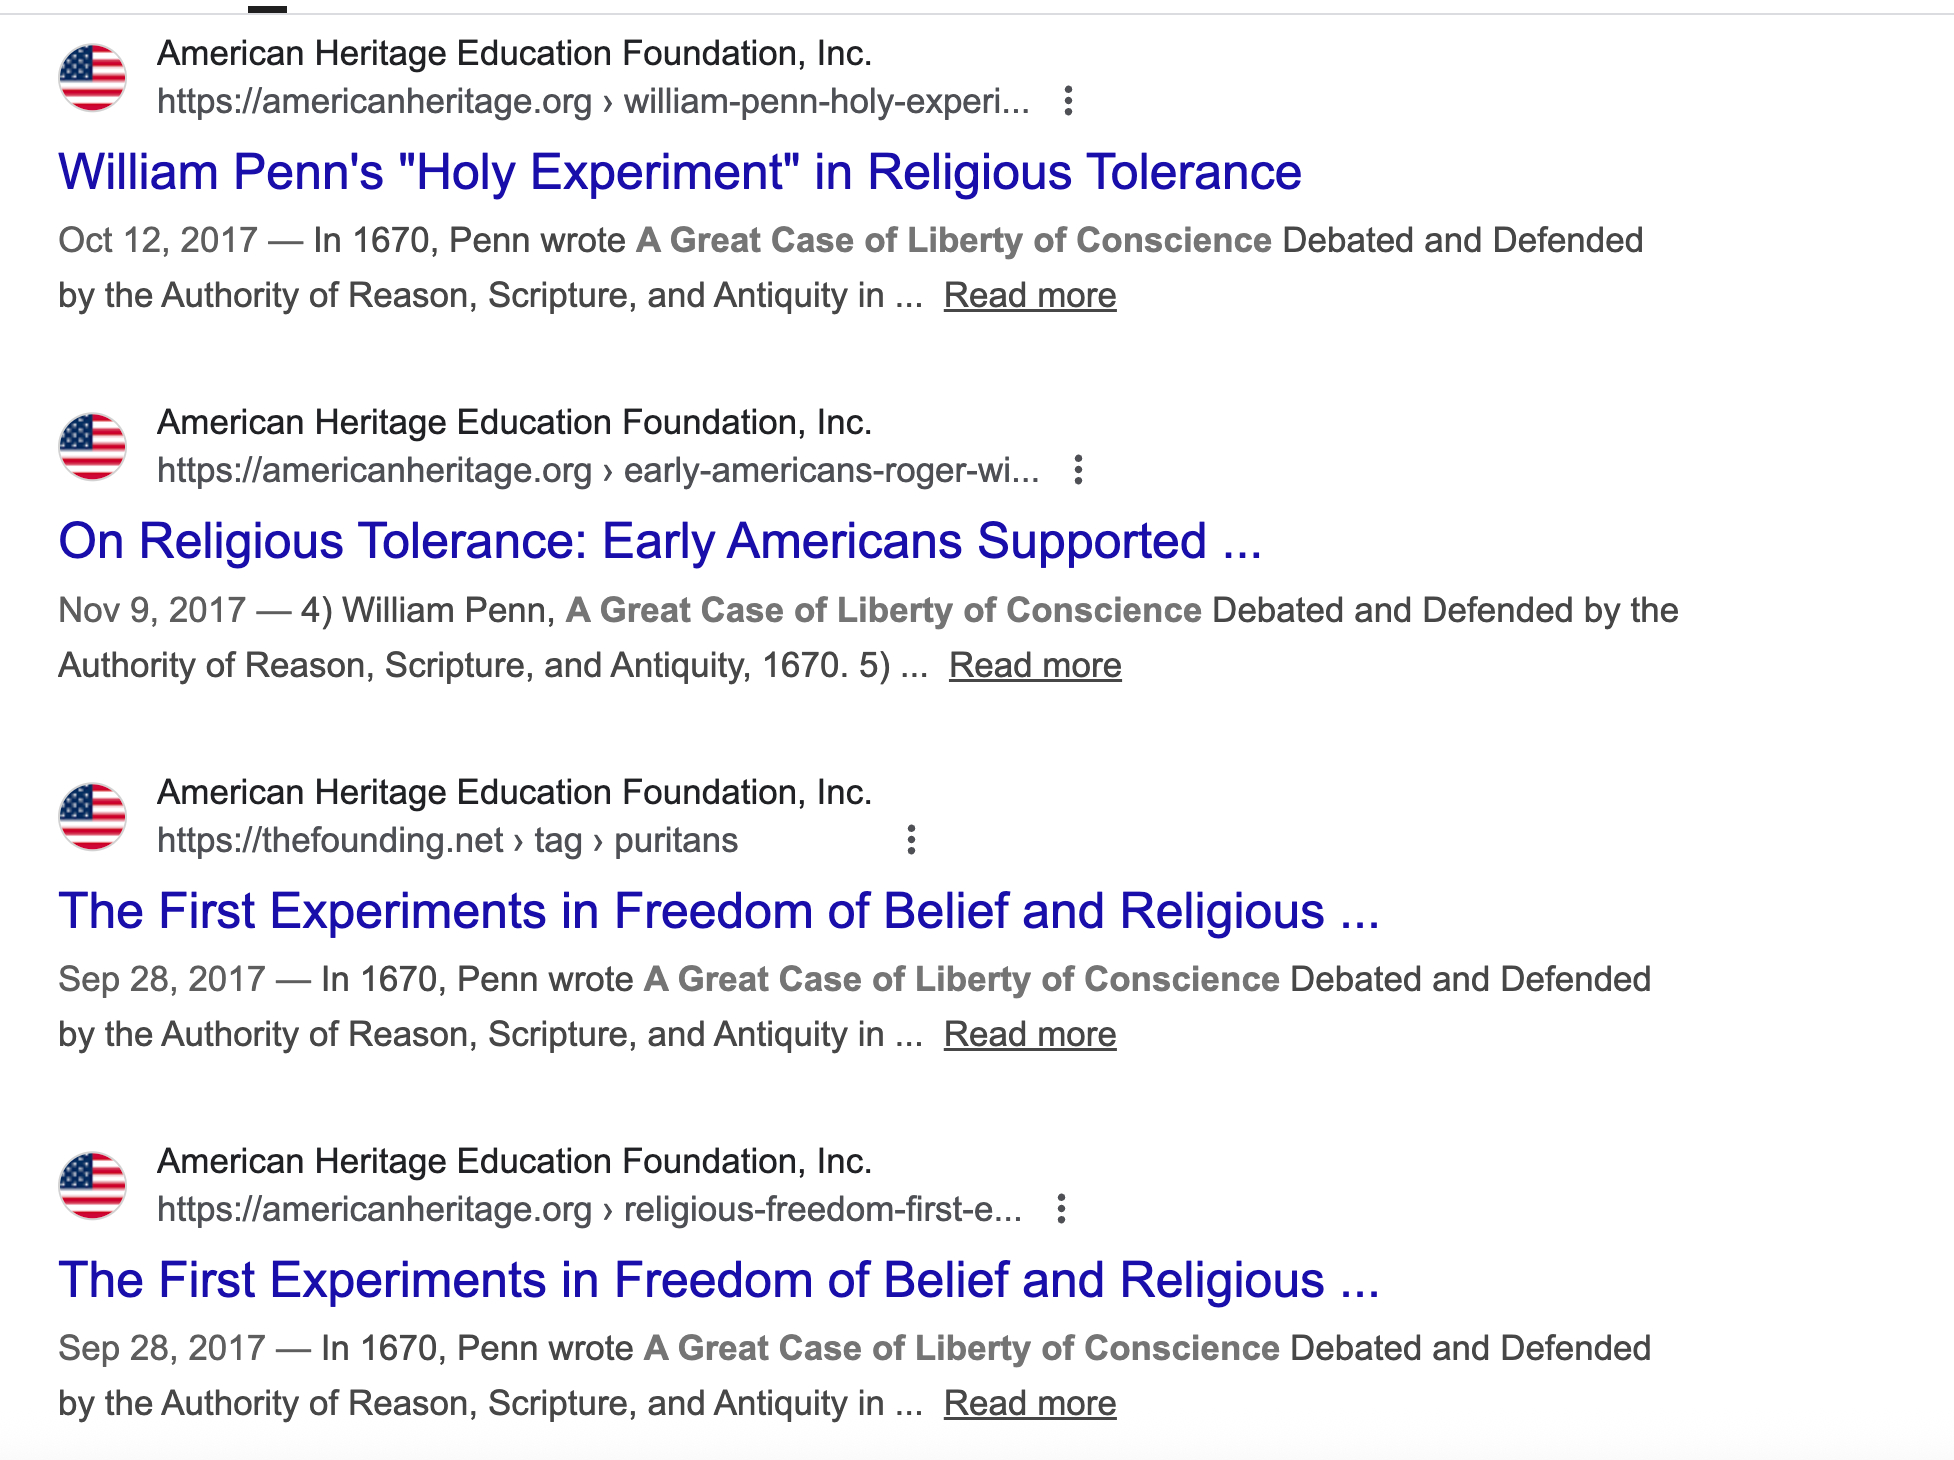Click flag favicon beside William Penn result

click(92, 77)
